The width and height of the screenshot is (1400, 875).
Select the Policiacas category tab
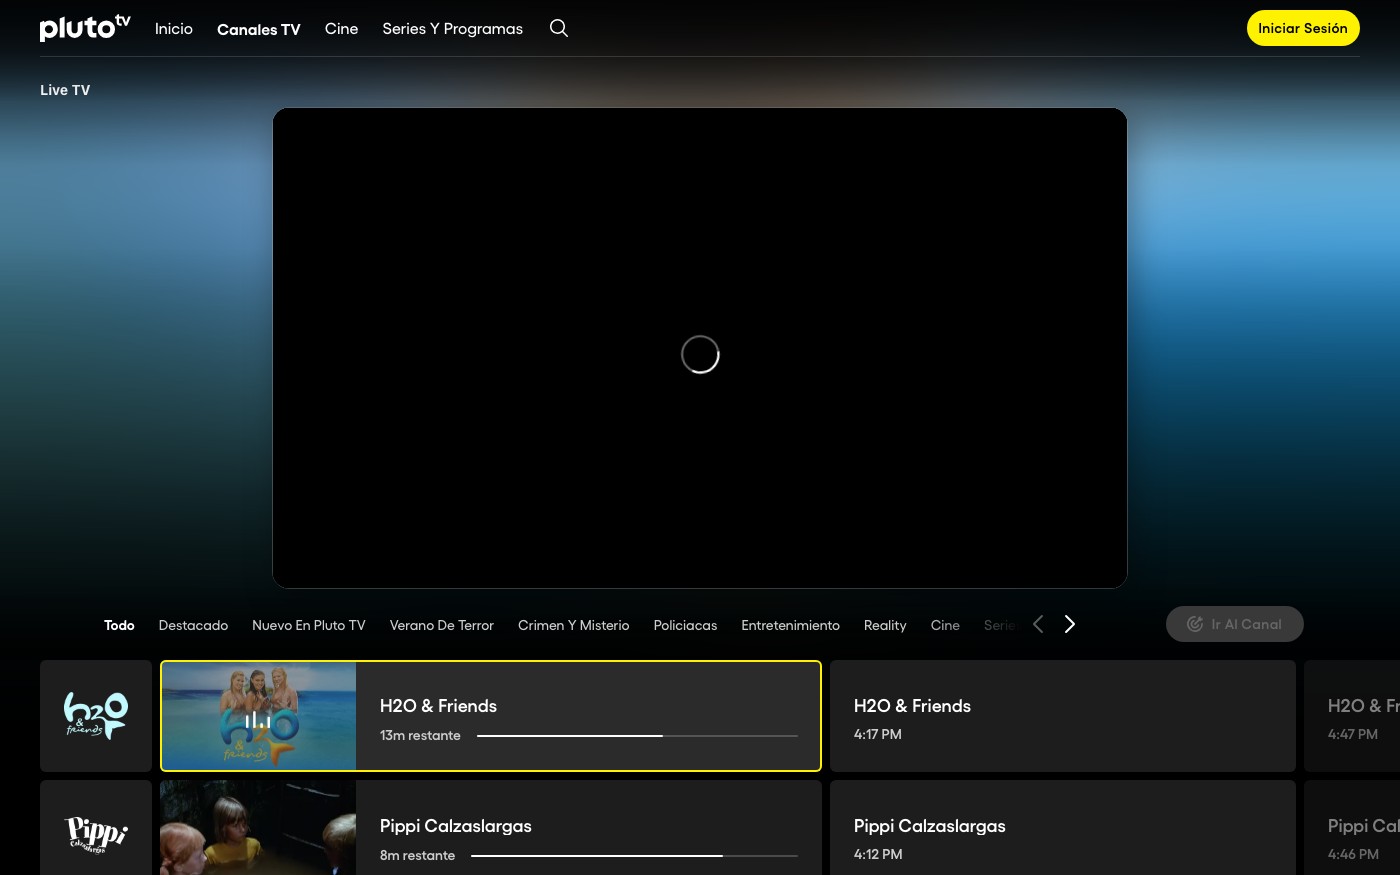685,625
